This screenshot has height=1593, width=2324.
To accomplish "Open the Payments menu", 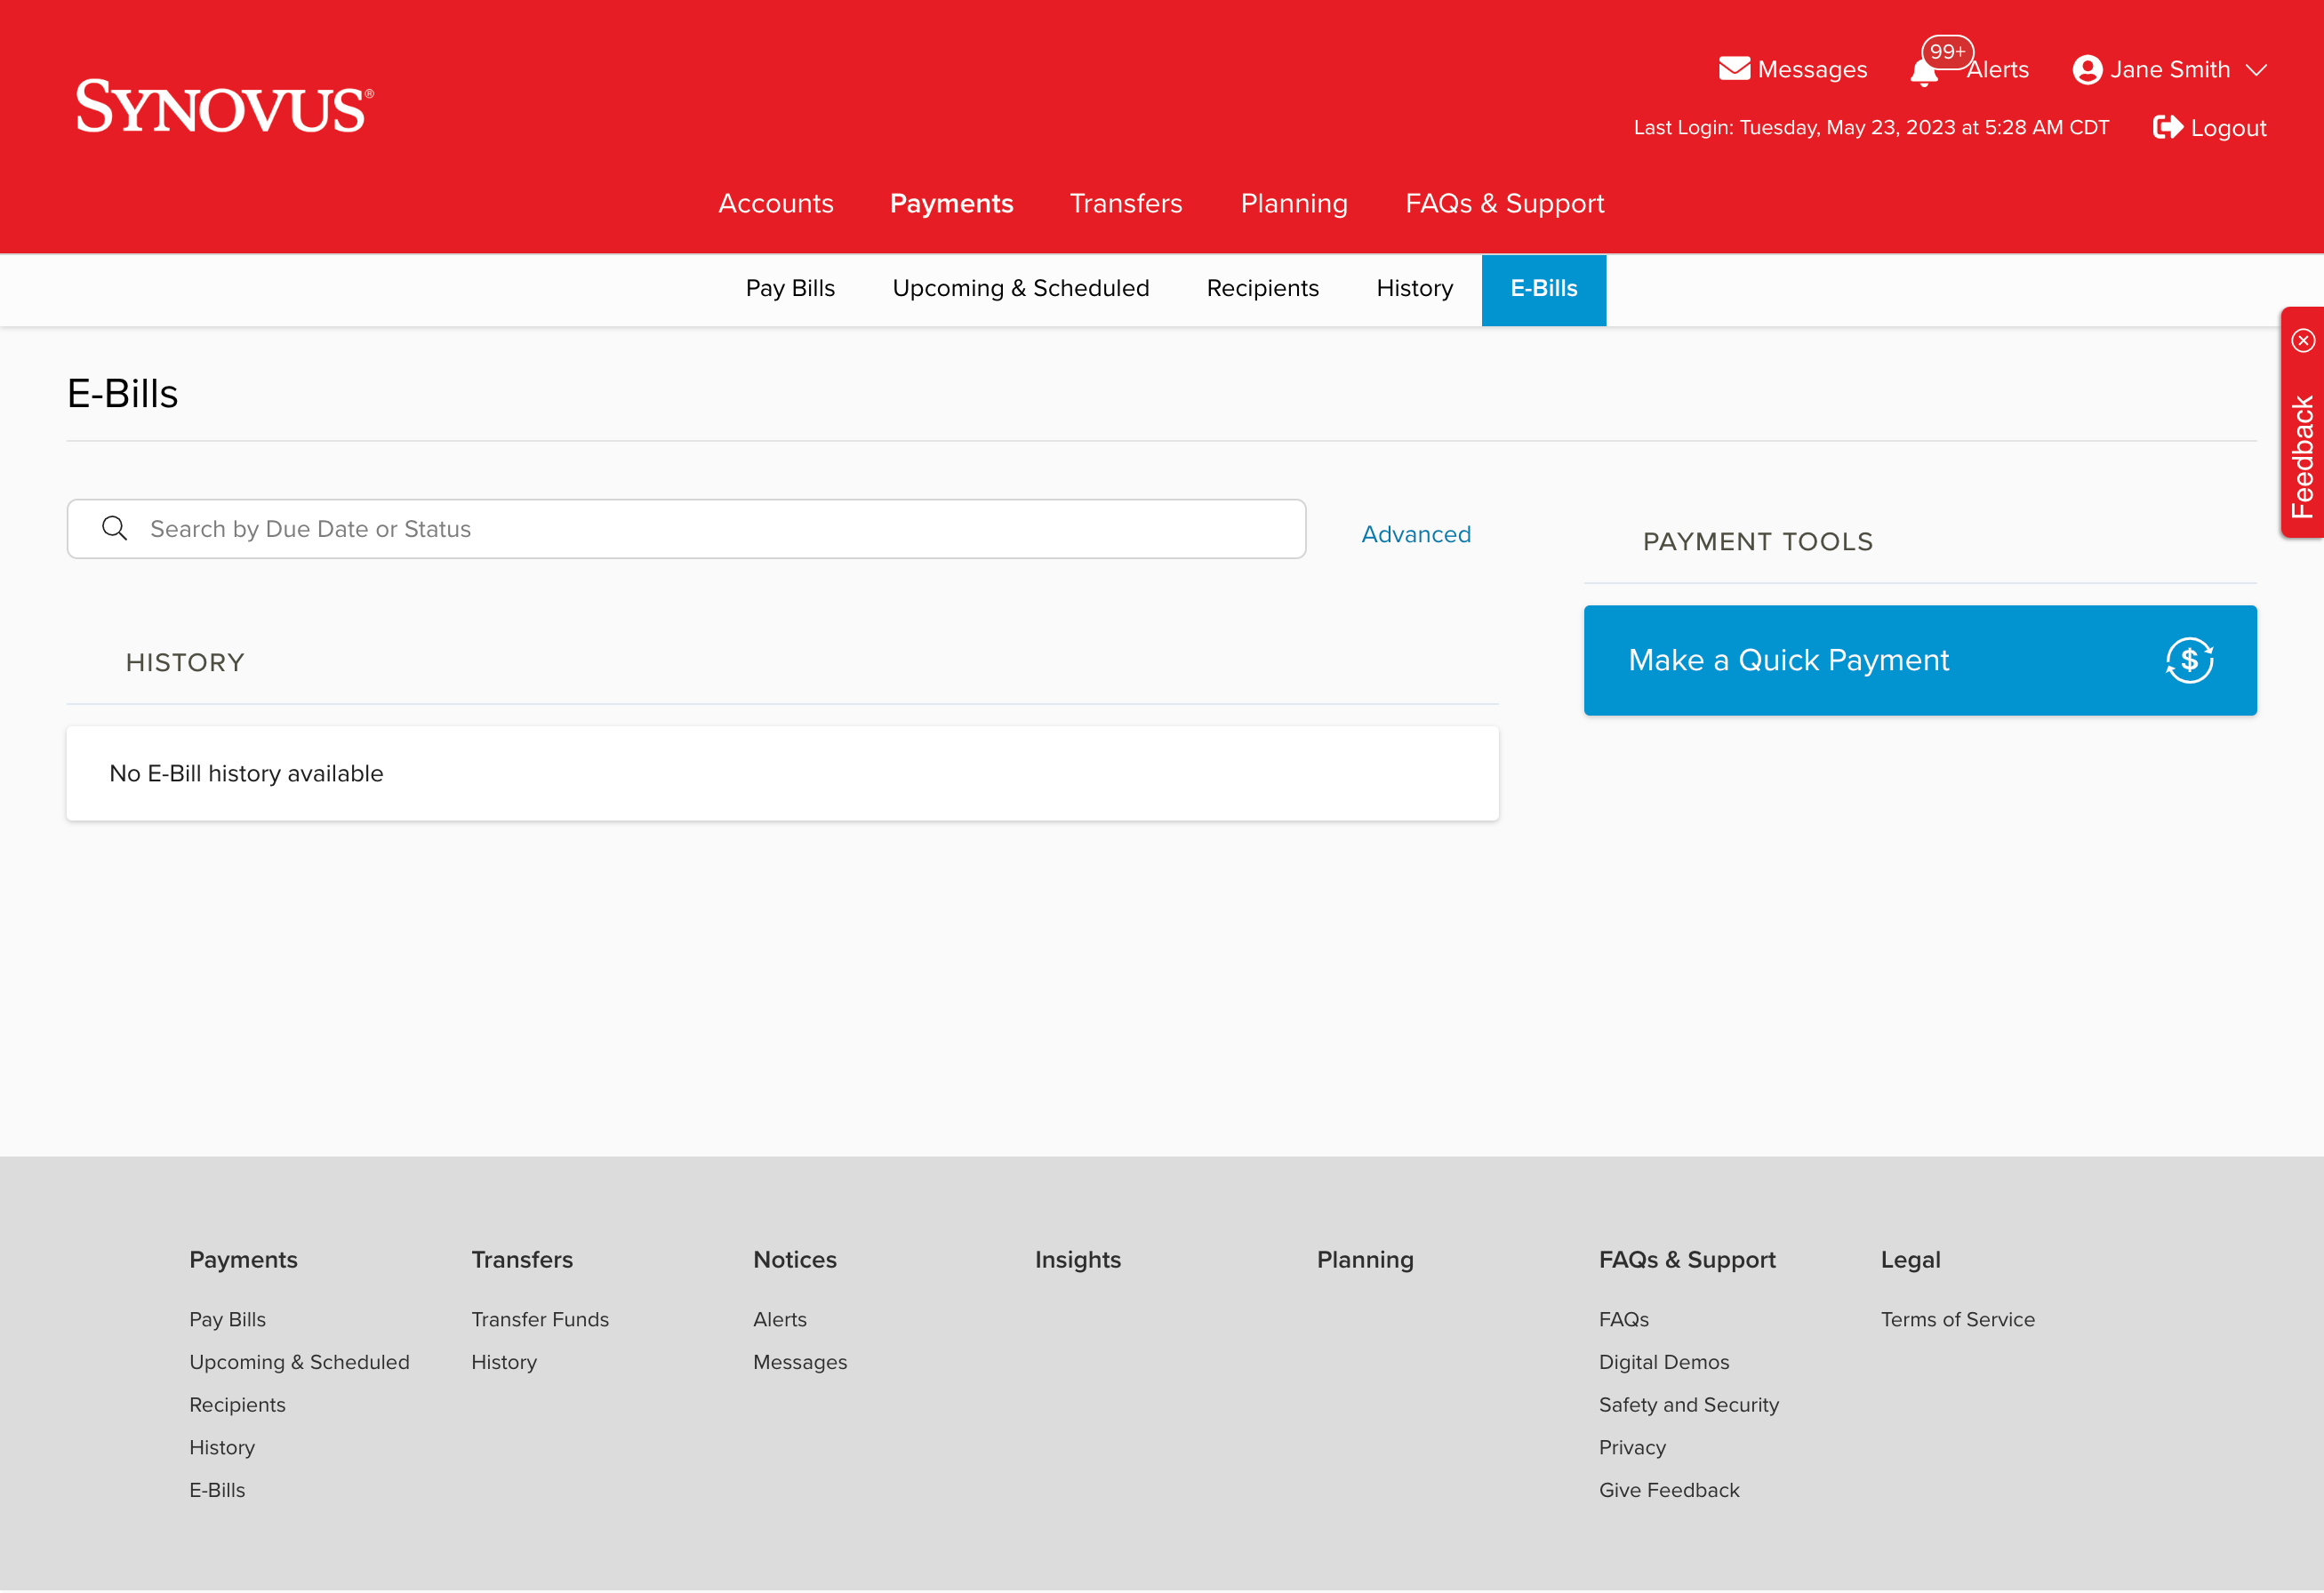I will pos(951,203).
